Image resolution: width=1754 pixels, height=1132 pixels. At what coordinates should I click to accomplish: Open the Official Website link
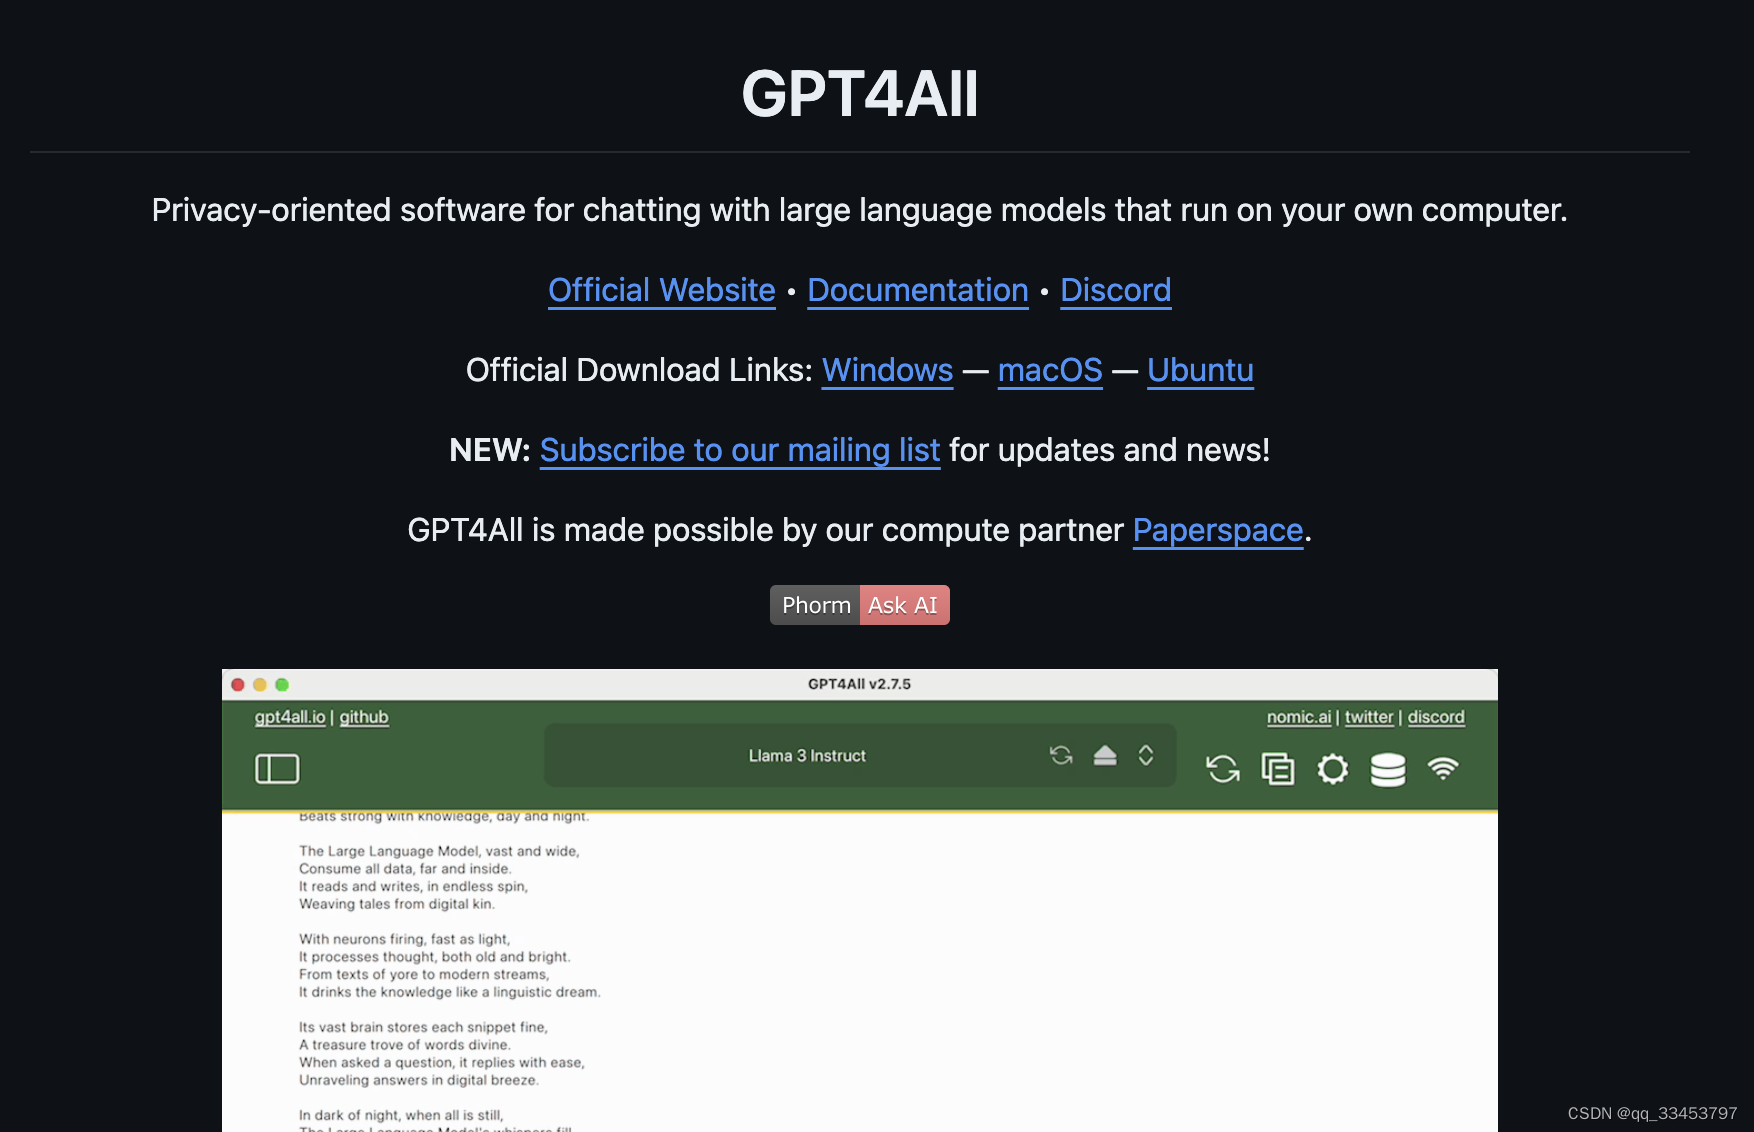(662, 290)
